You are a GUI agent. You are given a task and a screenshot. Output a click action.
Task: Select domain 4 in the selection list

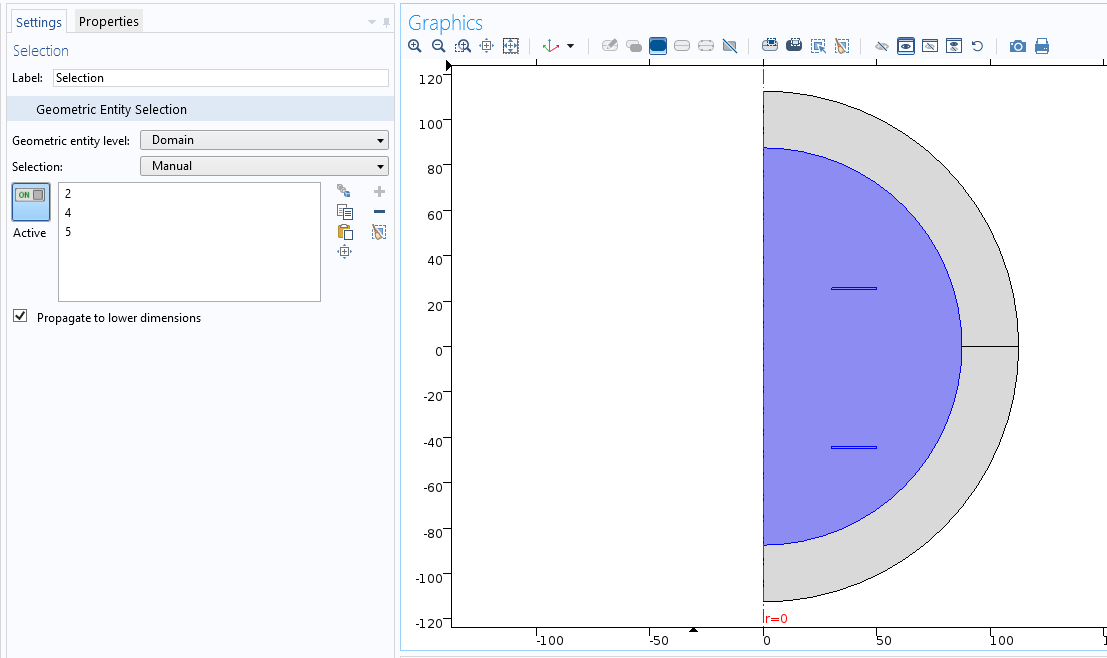68,213
